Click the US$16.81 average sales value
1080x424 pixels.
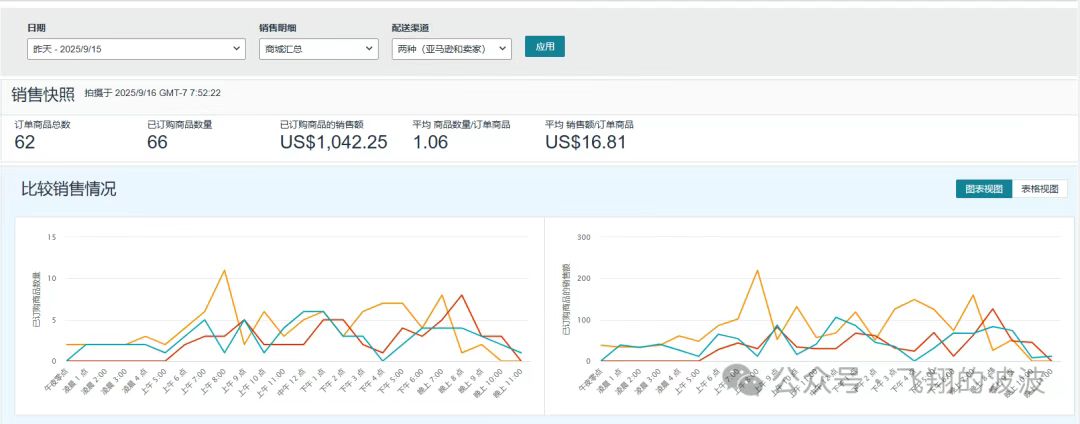coord(586,142)
